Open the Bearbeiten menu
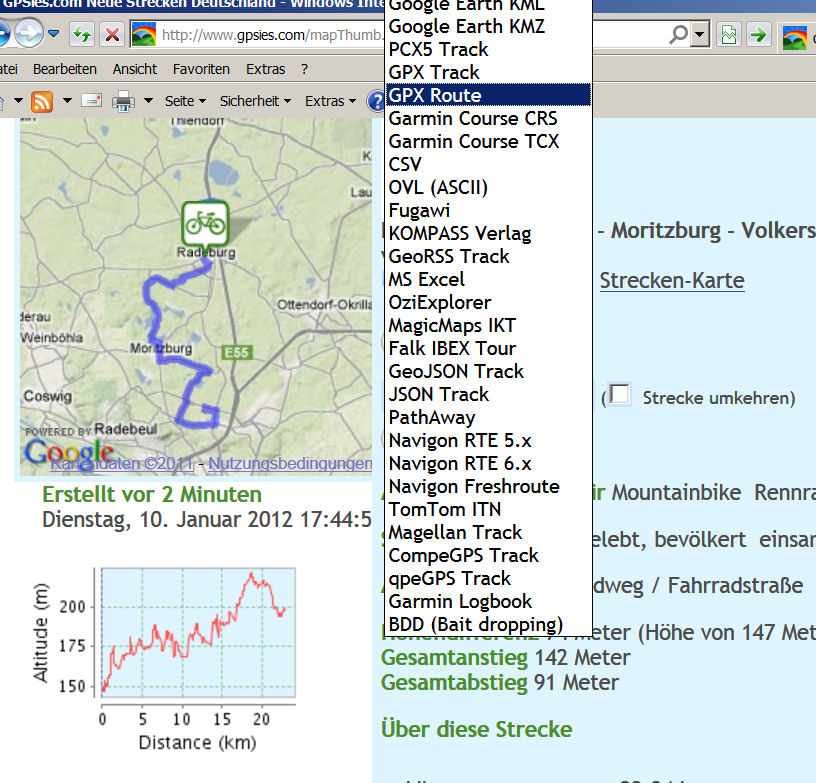 pos(65,69)
